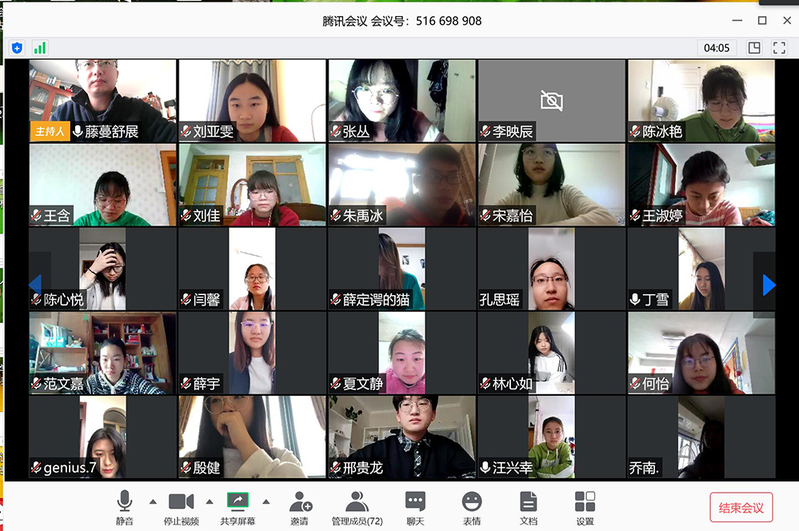This screenshot has height=531, width=799.
Task: Toggle fullscreen mode icon
Action: 779,48
